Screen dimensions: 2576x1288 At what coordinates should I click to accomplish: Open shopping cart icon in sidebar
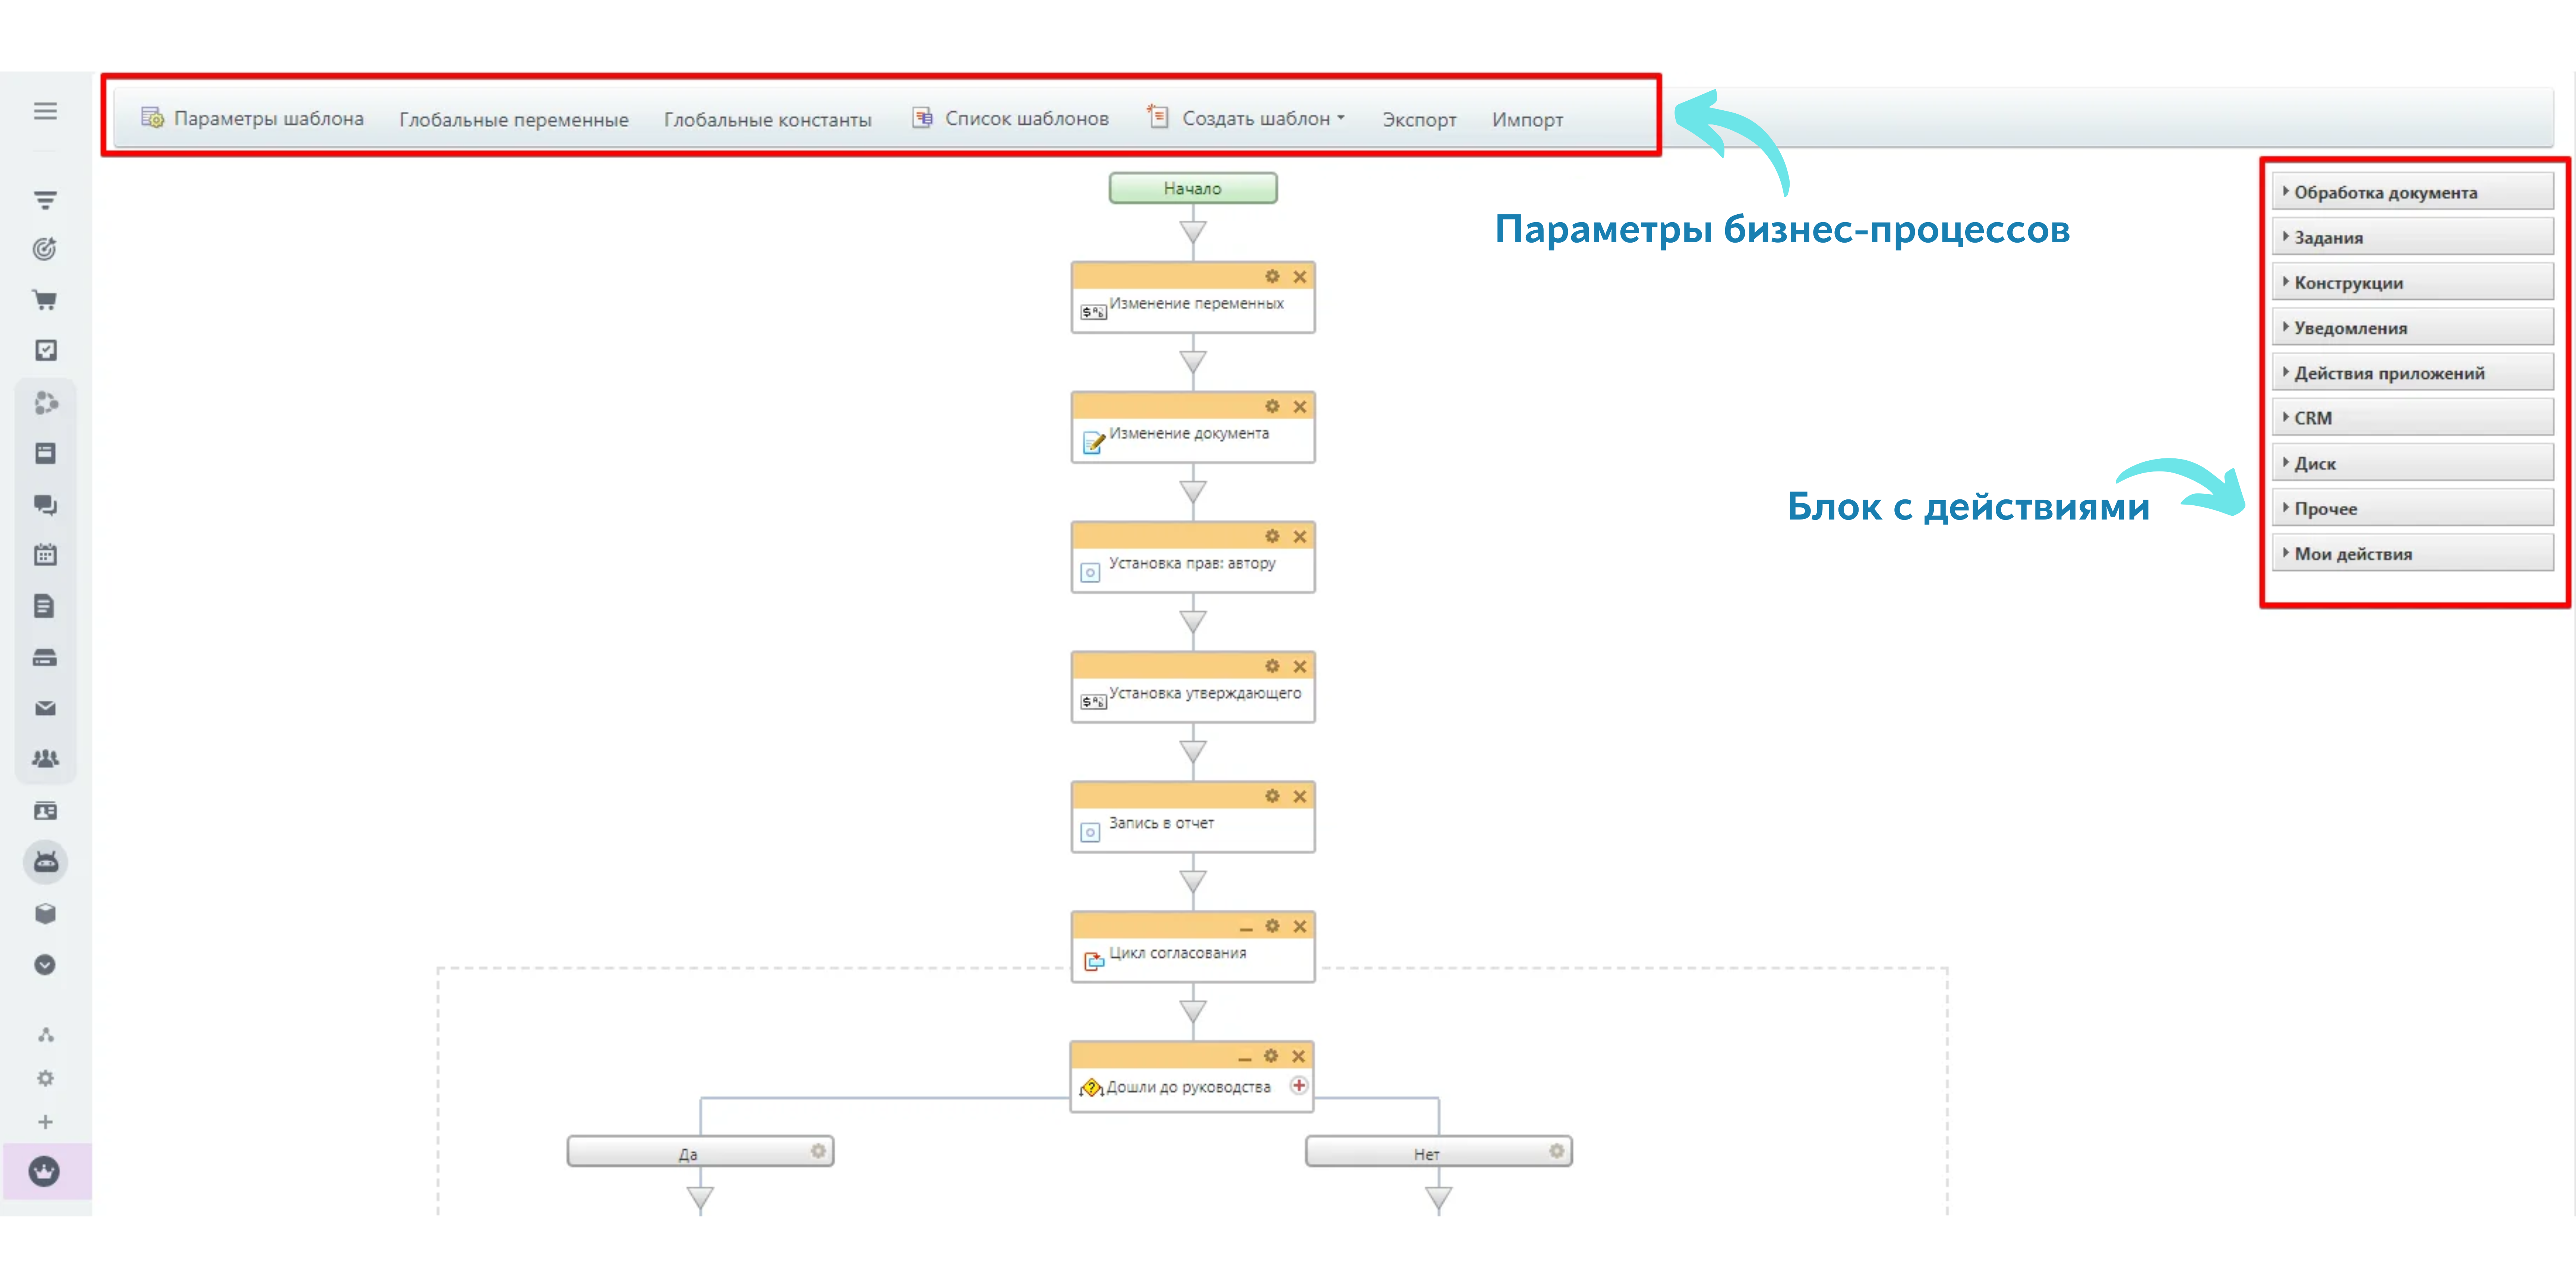[45, 300]
